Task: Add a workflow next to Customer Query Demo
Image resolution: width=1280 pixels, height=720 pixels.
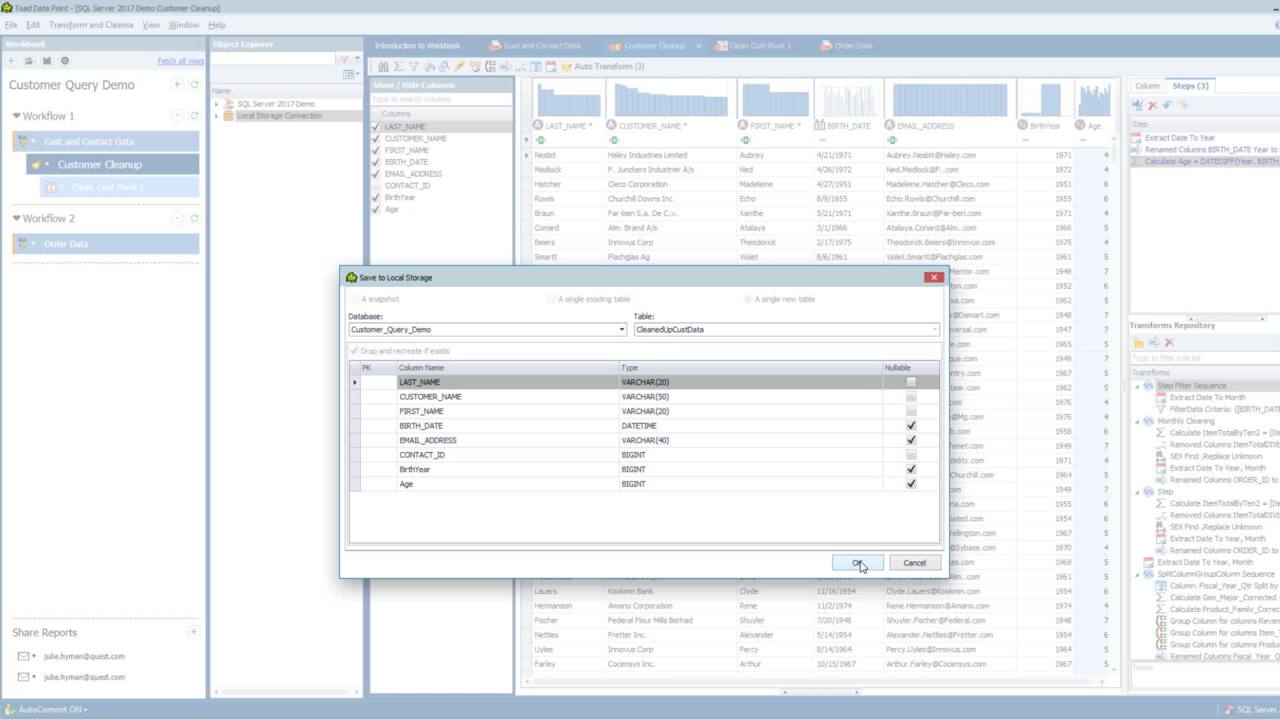Action: point(177,85)
